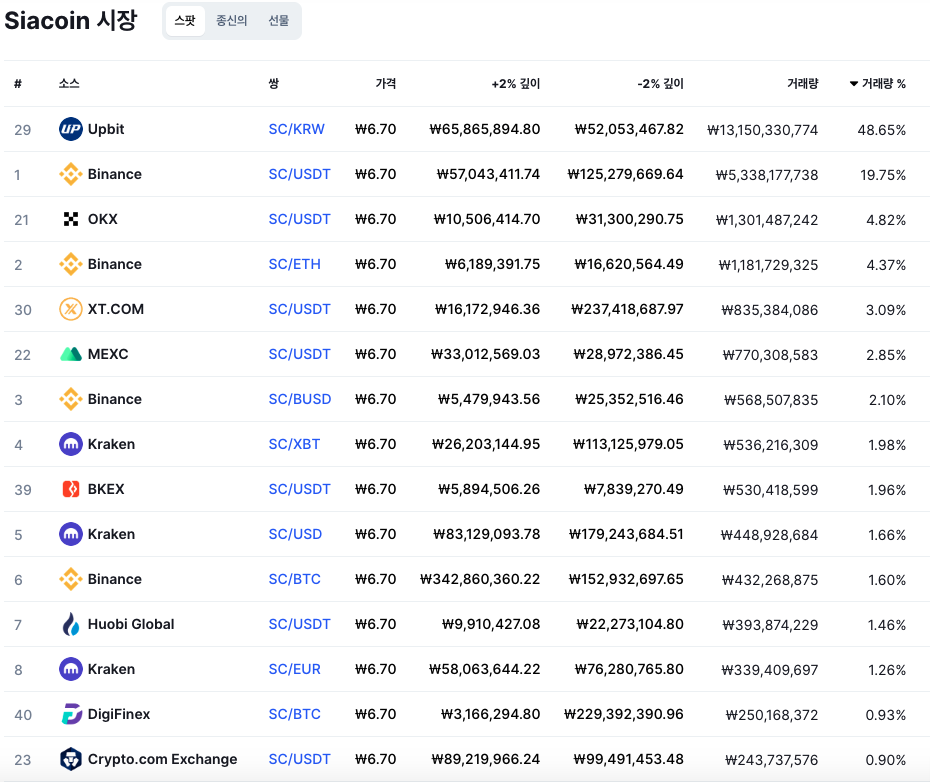Open DigiFinex SC/BTC pair link
The height and width of the screenshot is (782, 930).
[x=294, y=714]
